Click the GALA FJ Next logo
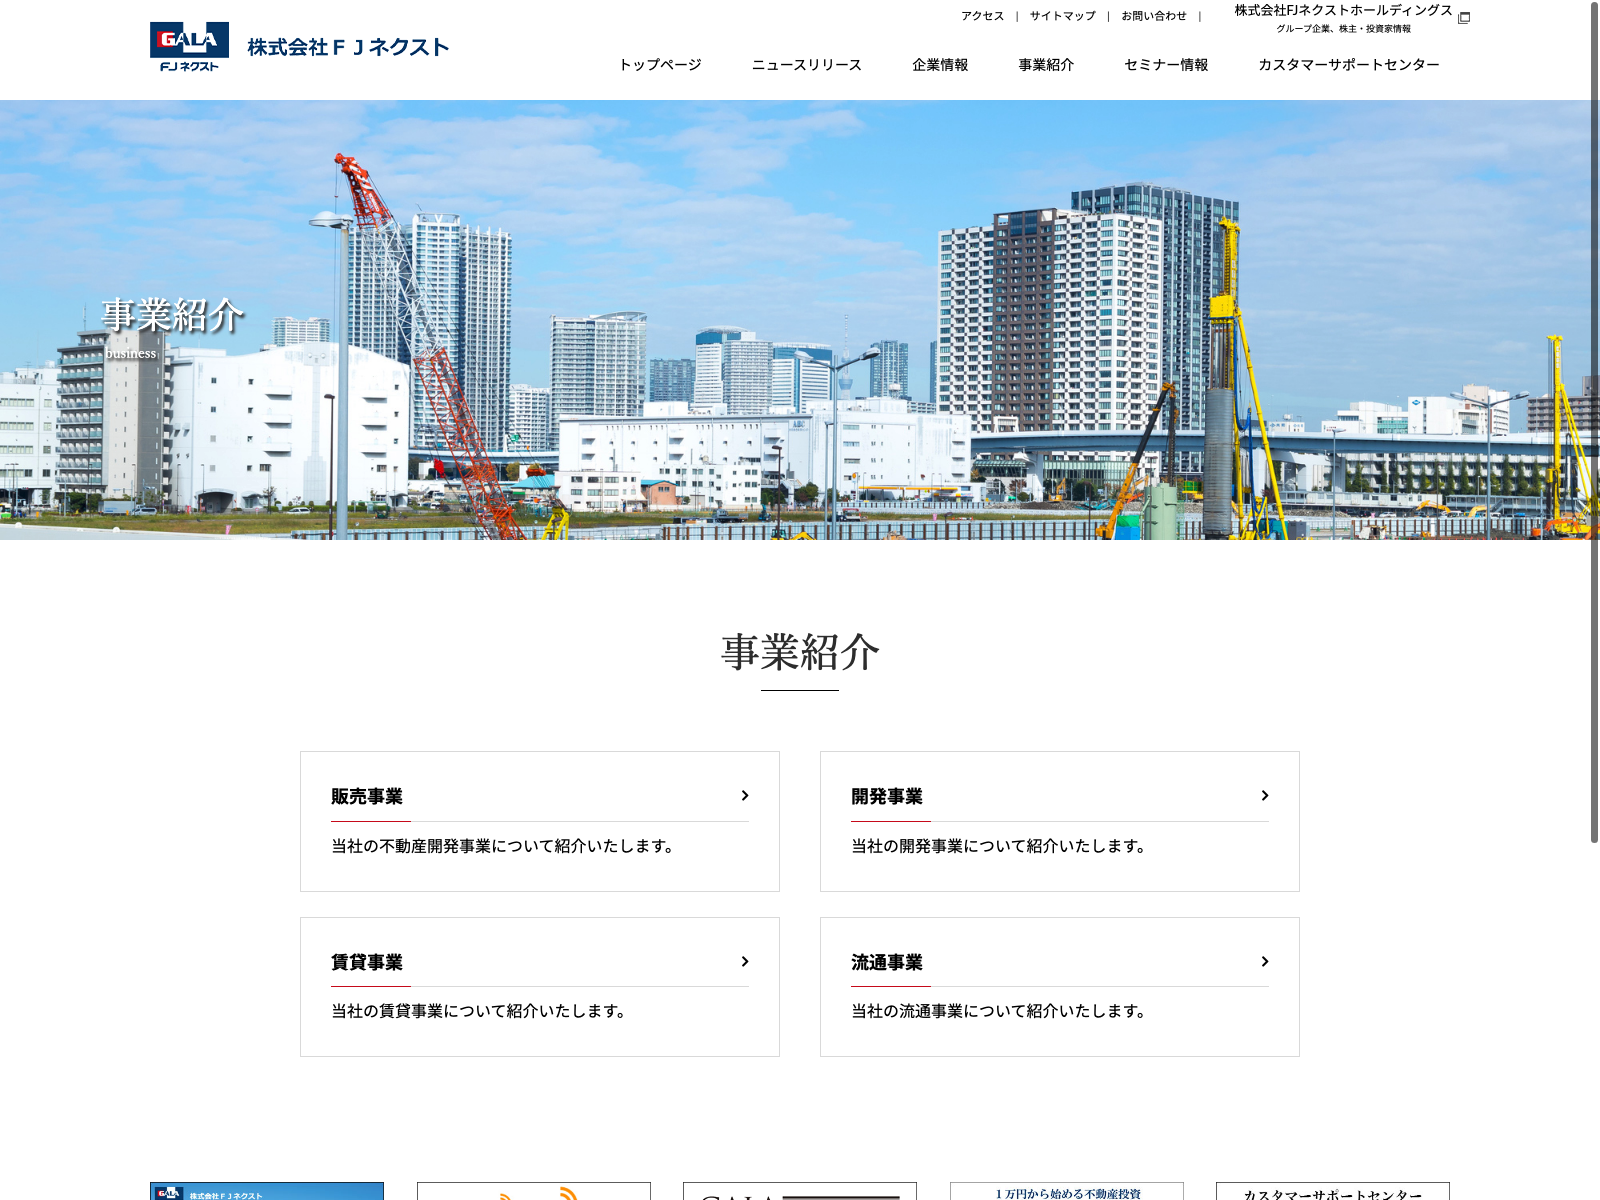The image size is (1600, 1200). tap(189, 47)
